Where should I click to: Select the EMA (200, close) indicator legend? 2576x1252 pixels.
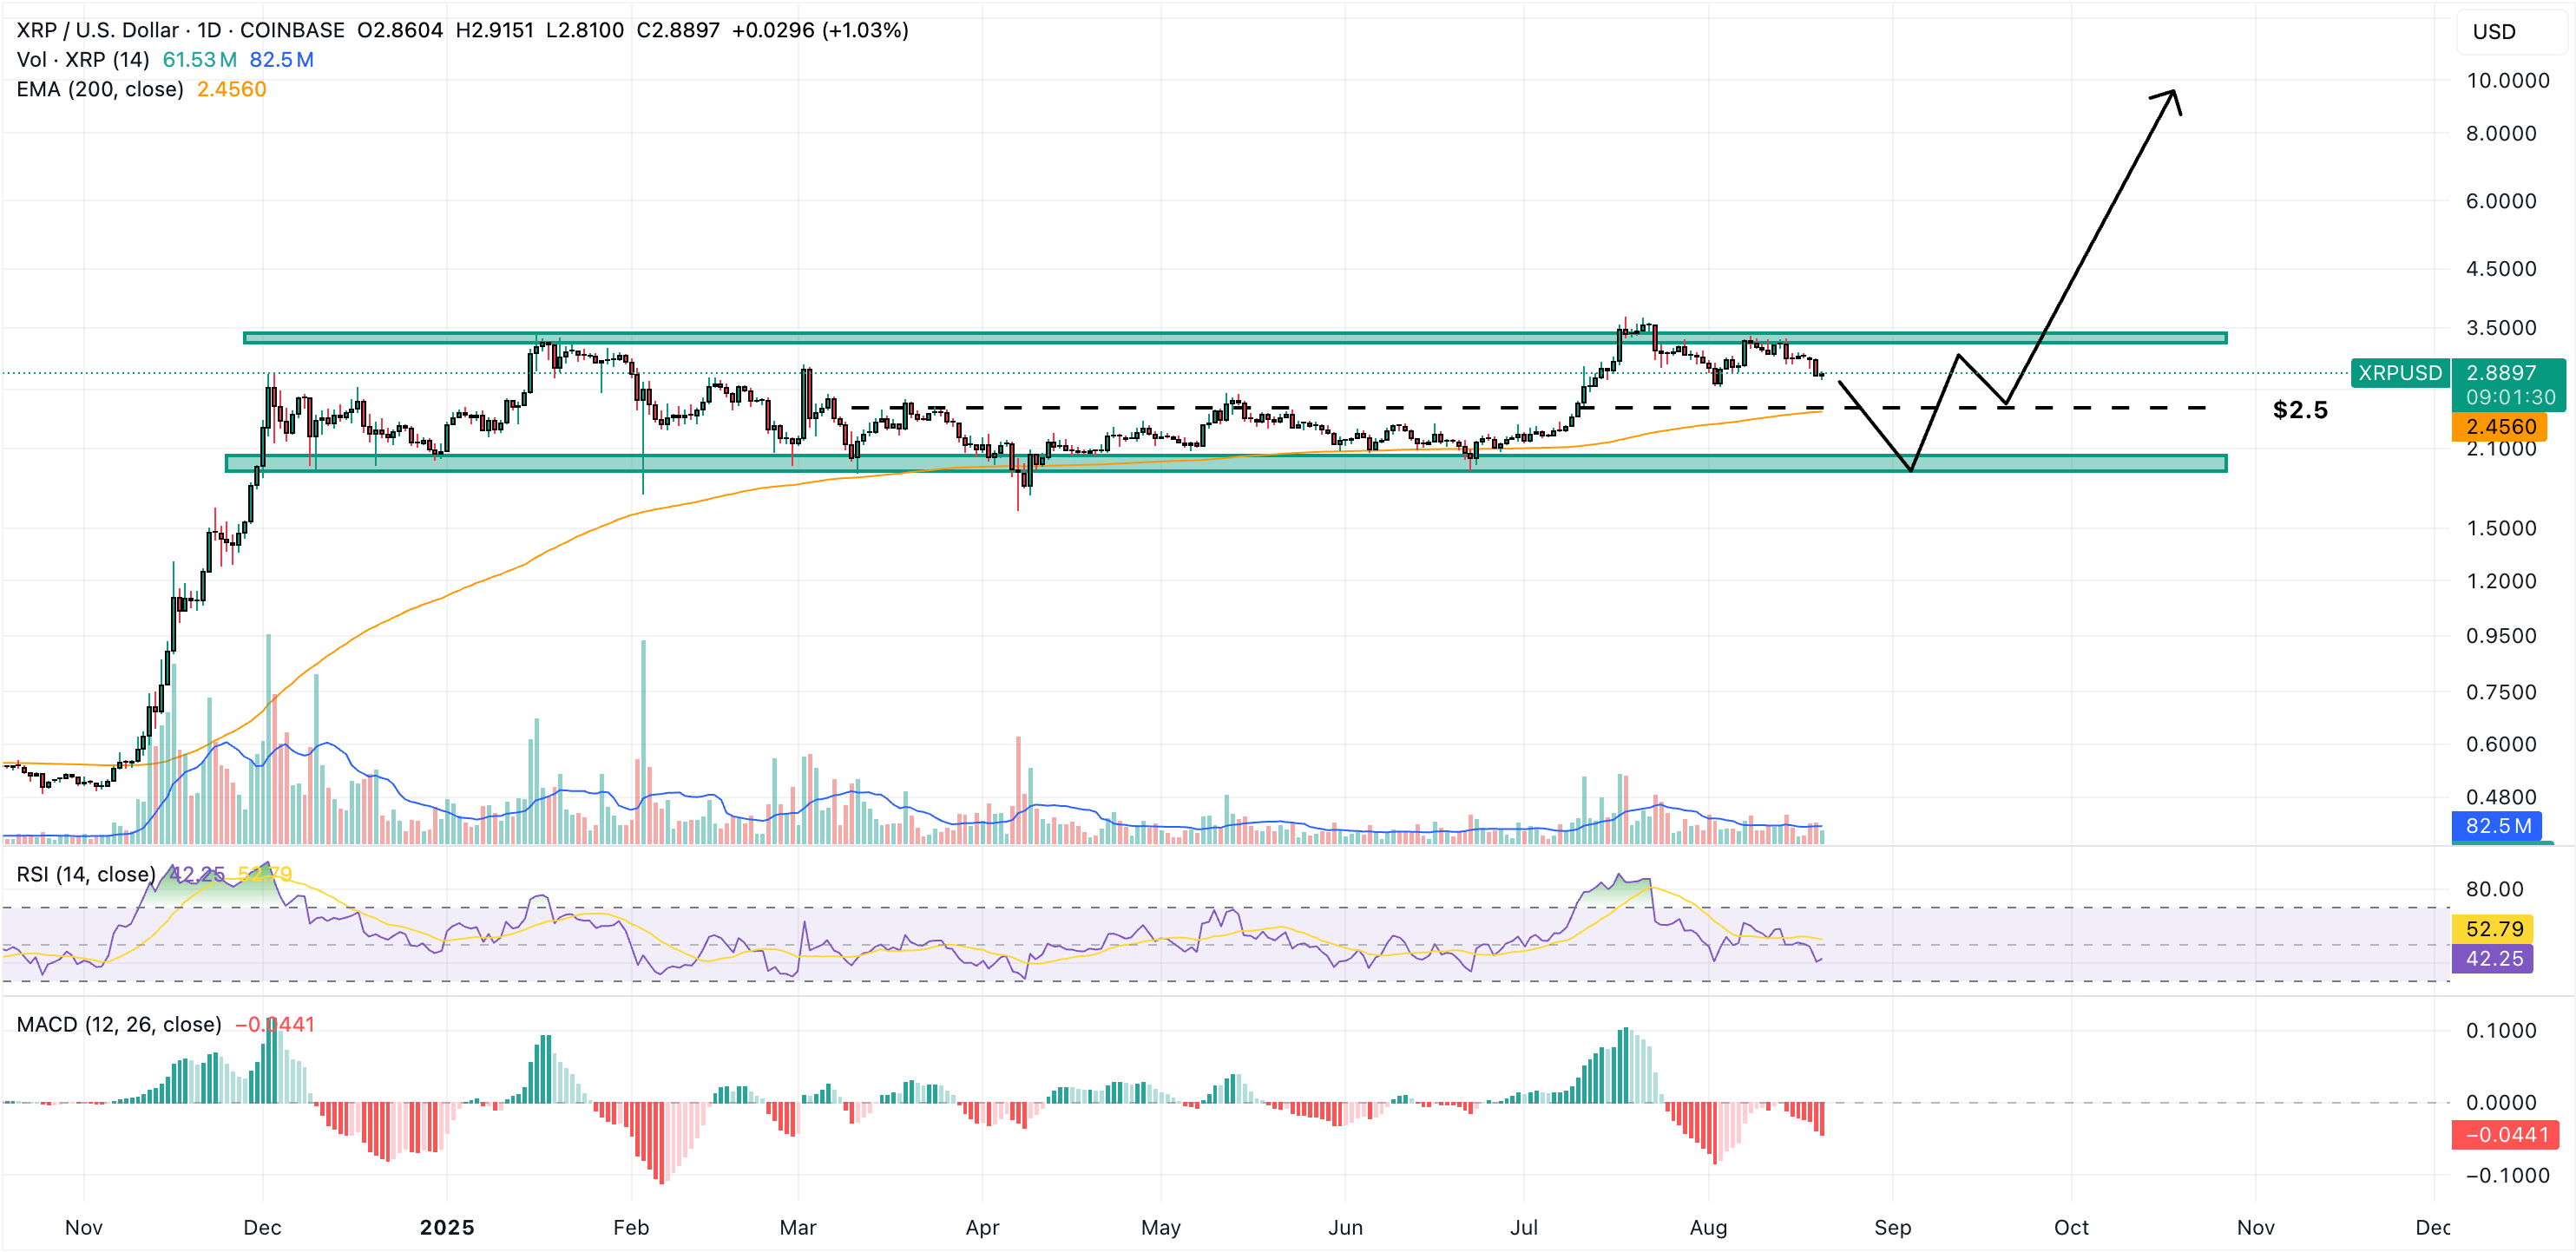[x=100, y=89]
